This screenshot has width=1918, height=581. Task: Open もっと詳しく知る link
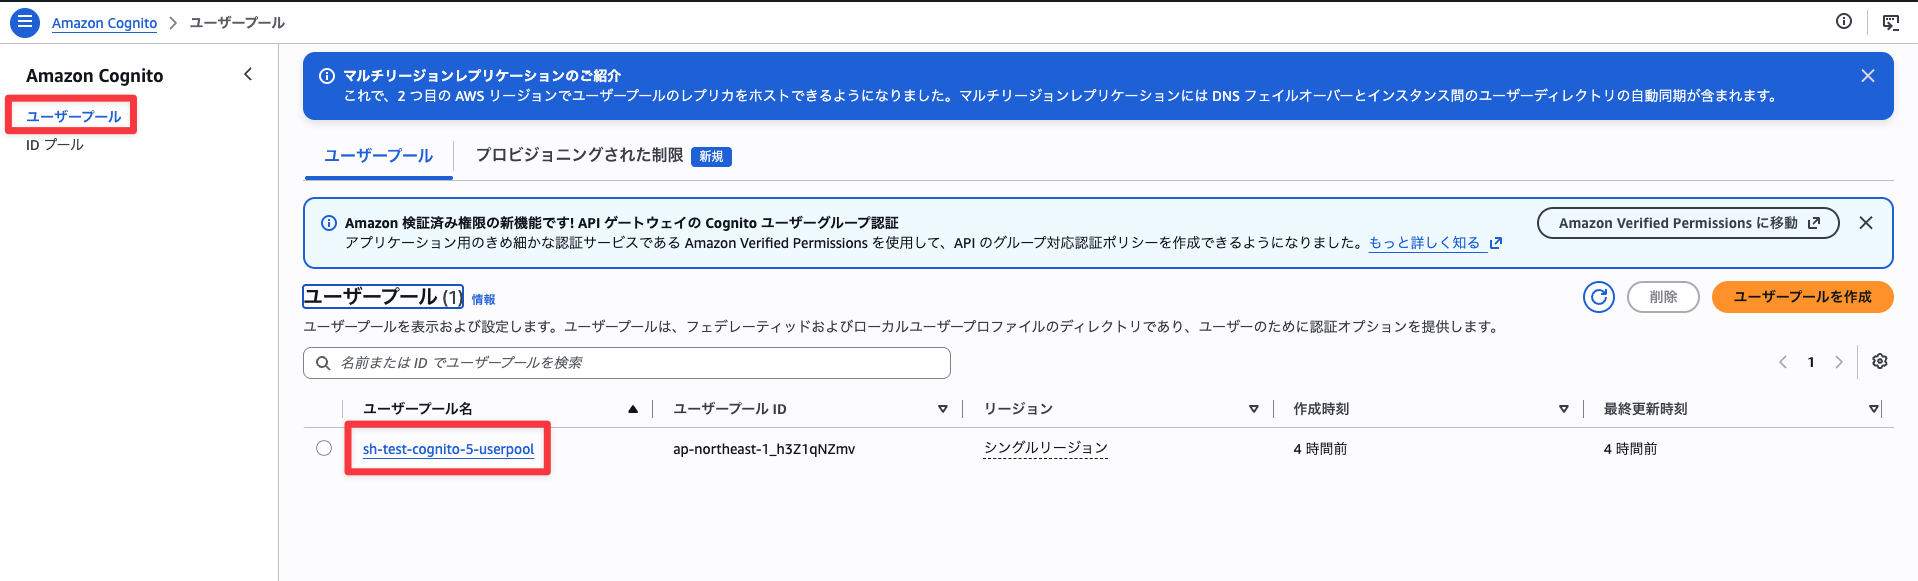pyautogui.click(x=1435, y=243)
